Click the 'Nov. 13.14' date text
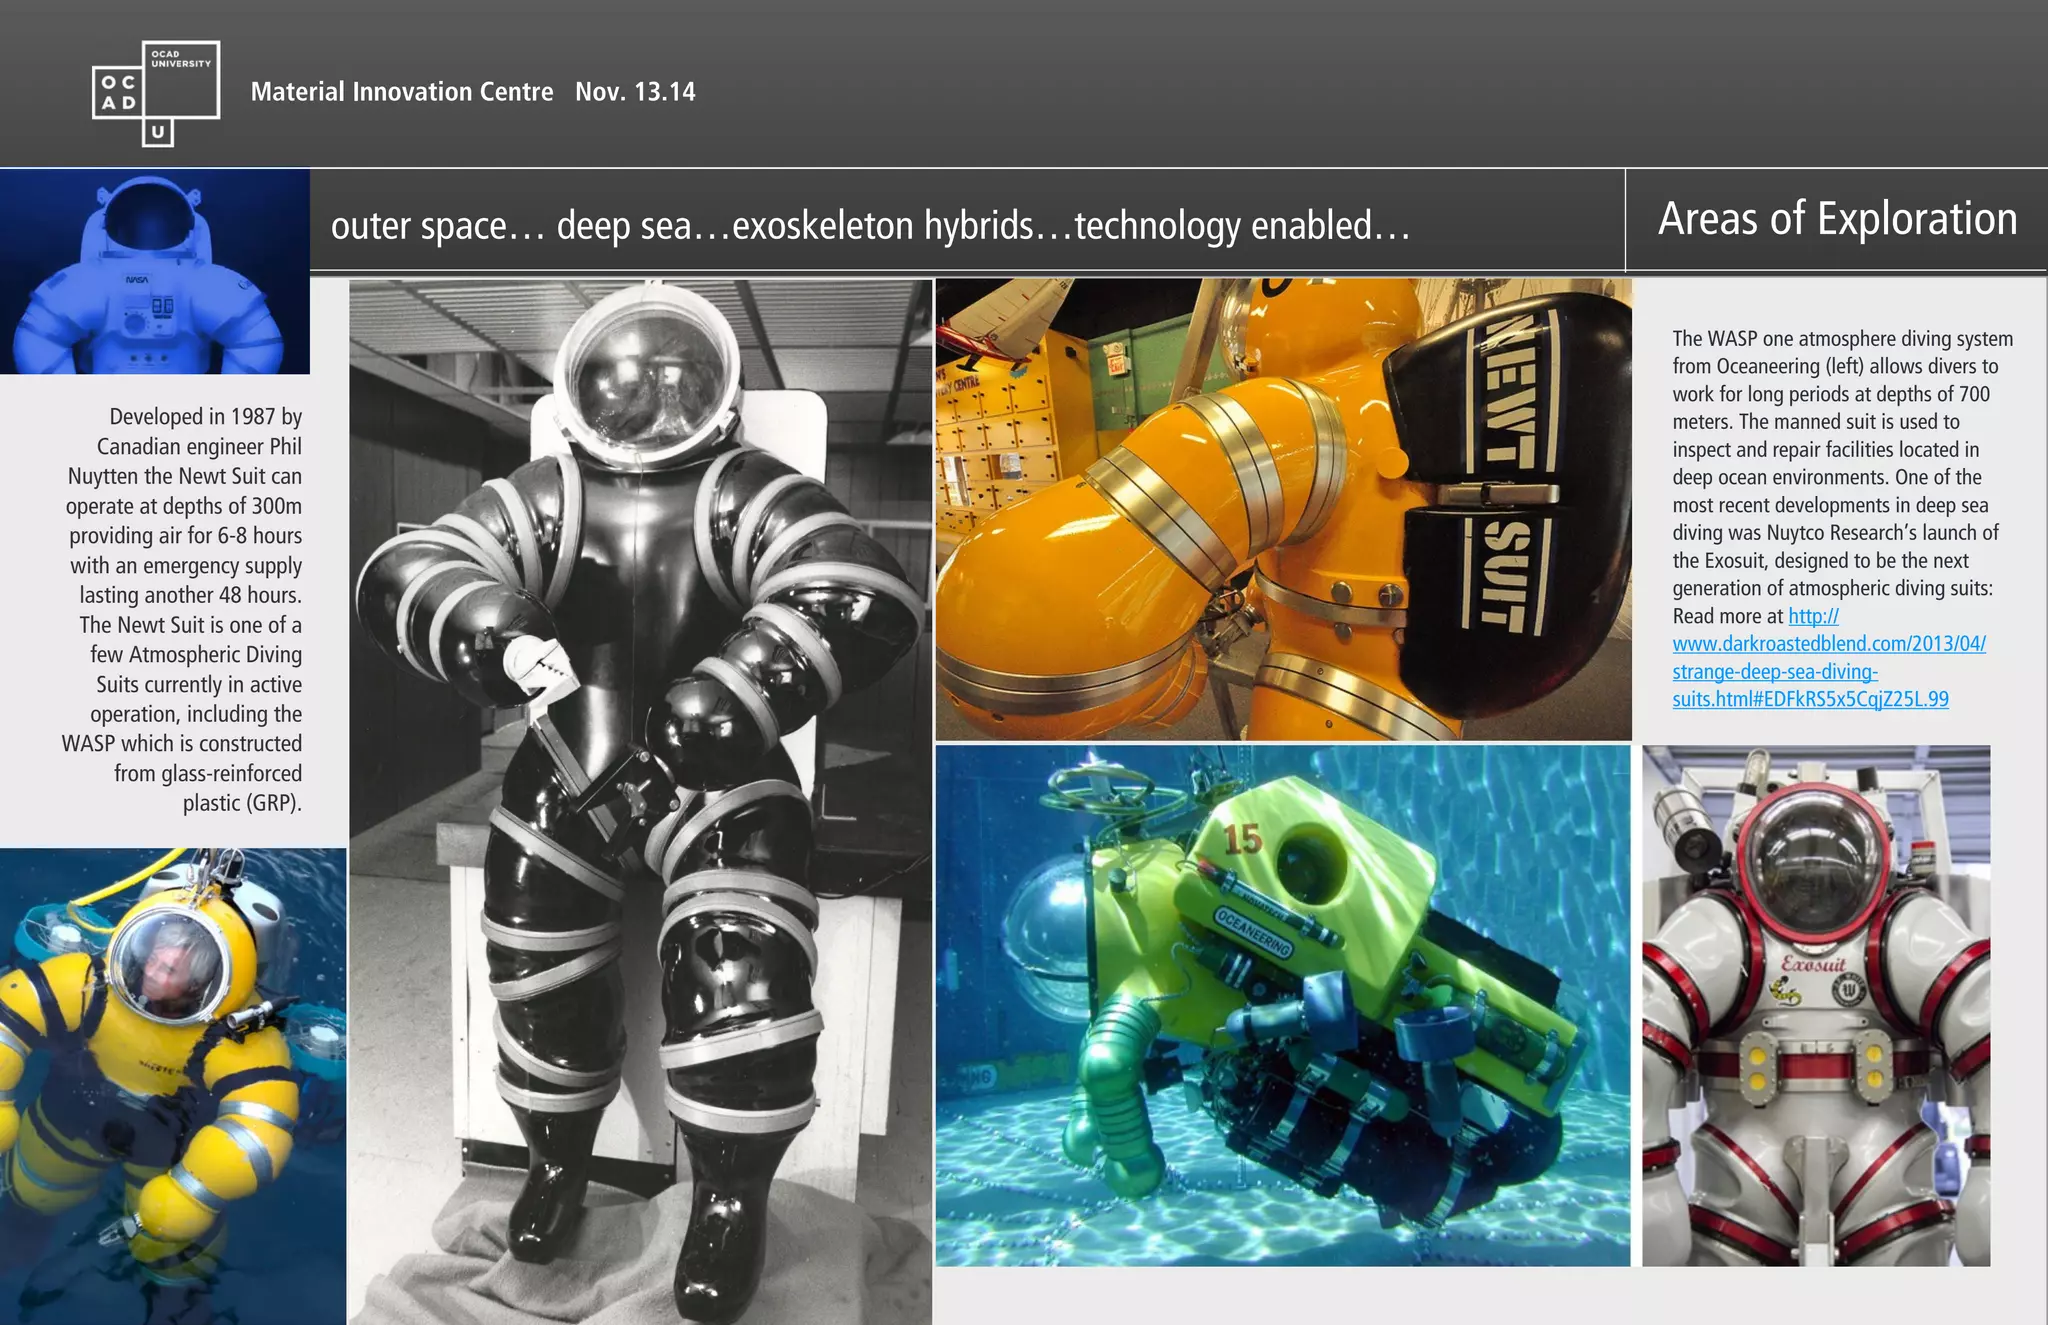 coord(635,92)
